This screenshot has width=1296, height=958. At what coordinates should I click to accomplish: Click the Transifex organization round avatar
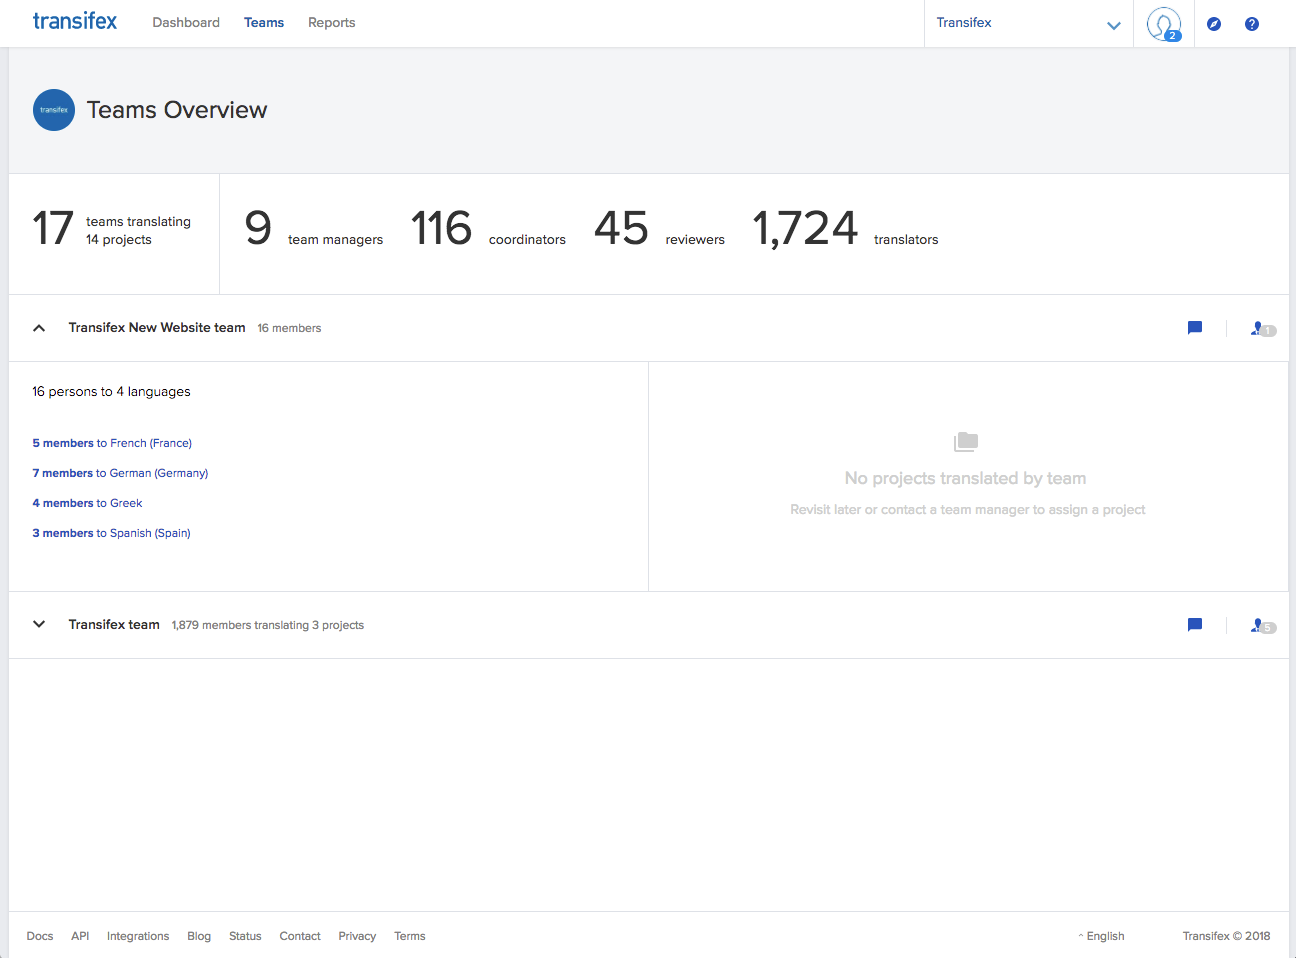54,110
